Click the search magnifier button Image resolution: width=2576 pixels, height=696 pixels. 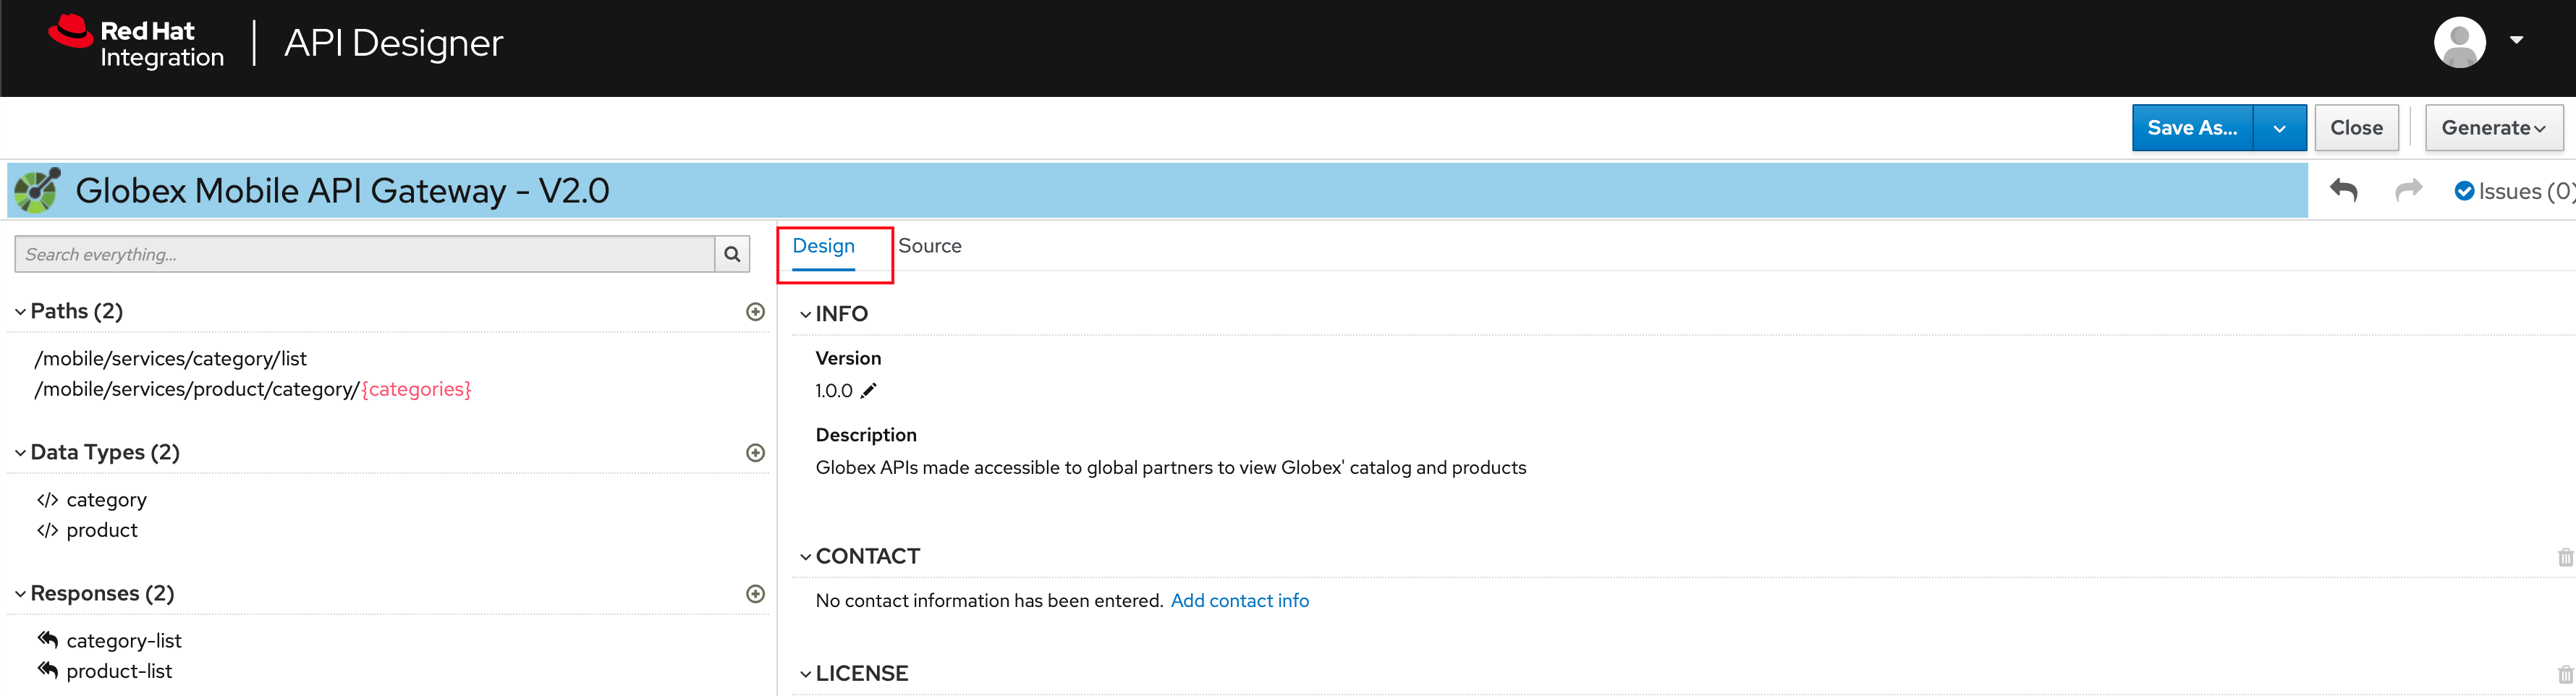point(732,254)
